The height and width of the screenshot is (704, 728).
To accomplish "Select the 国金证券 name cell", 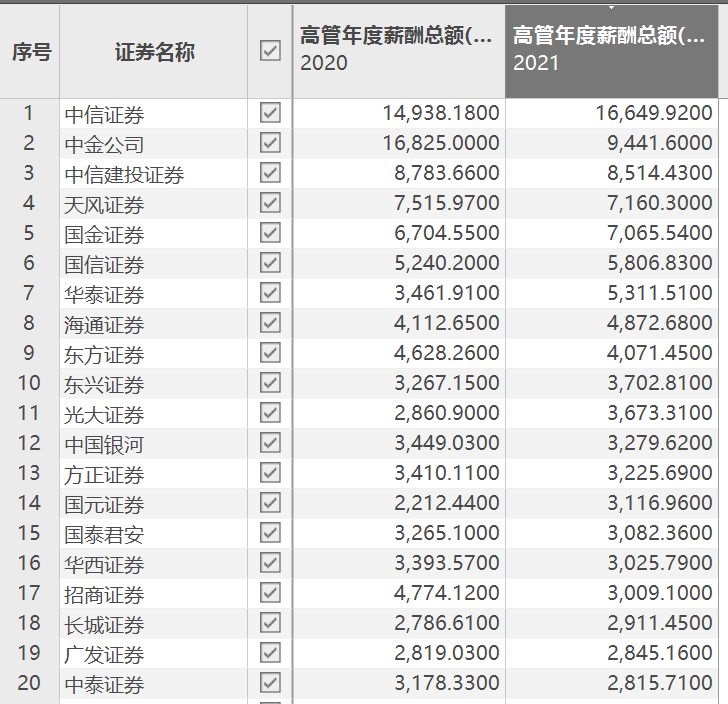I will [153, 233].
